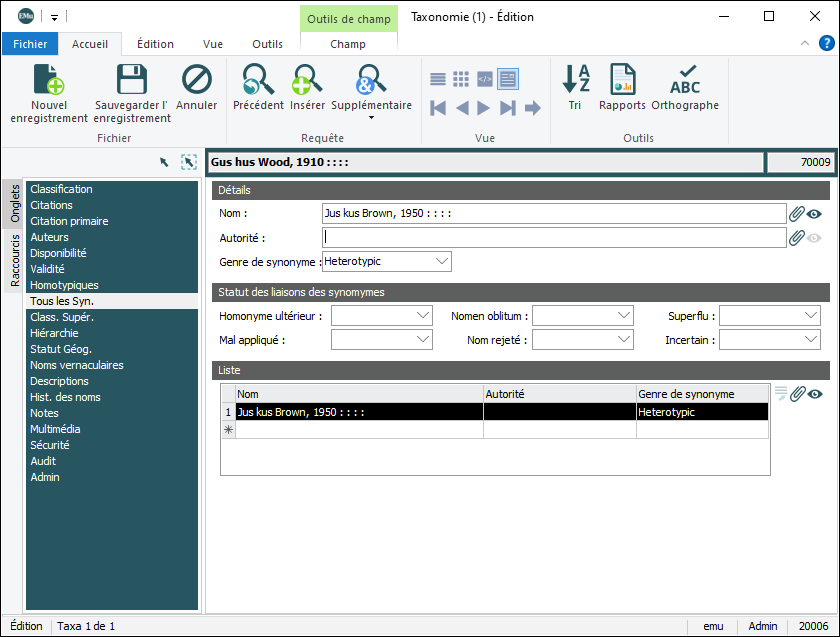Click the Précédent search icon

258,80
